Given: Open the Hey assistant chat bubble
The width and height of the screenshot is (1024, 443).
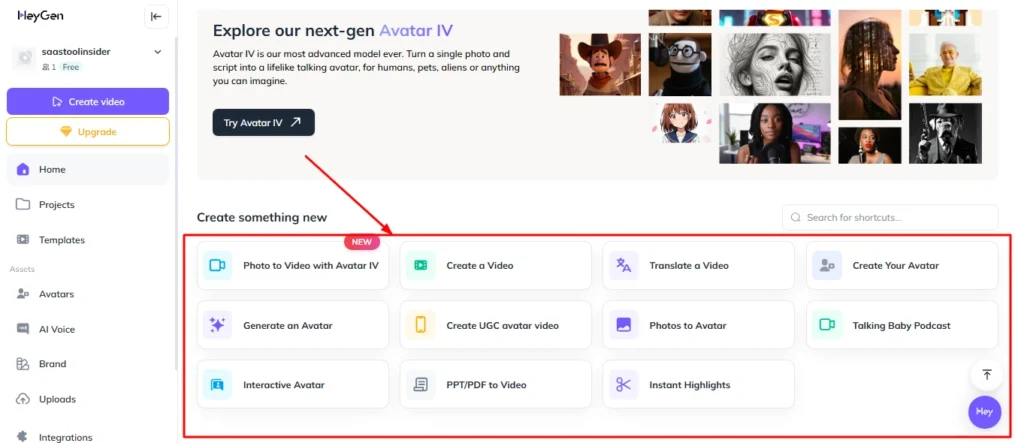Looking at the screenshot, I should click(984, 412).
